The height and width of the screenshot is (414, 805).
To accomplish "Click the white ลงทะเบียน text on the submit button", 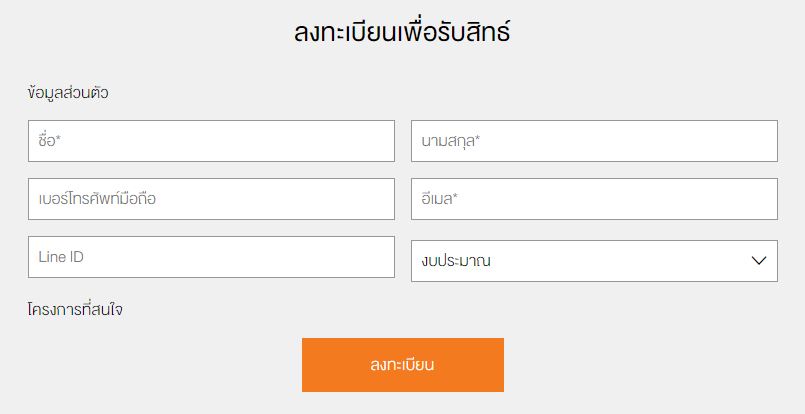I will [402, 365].
